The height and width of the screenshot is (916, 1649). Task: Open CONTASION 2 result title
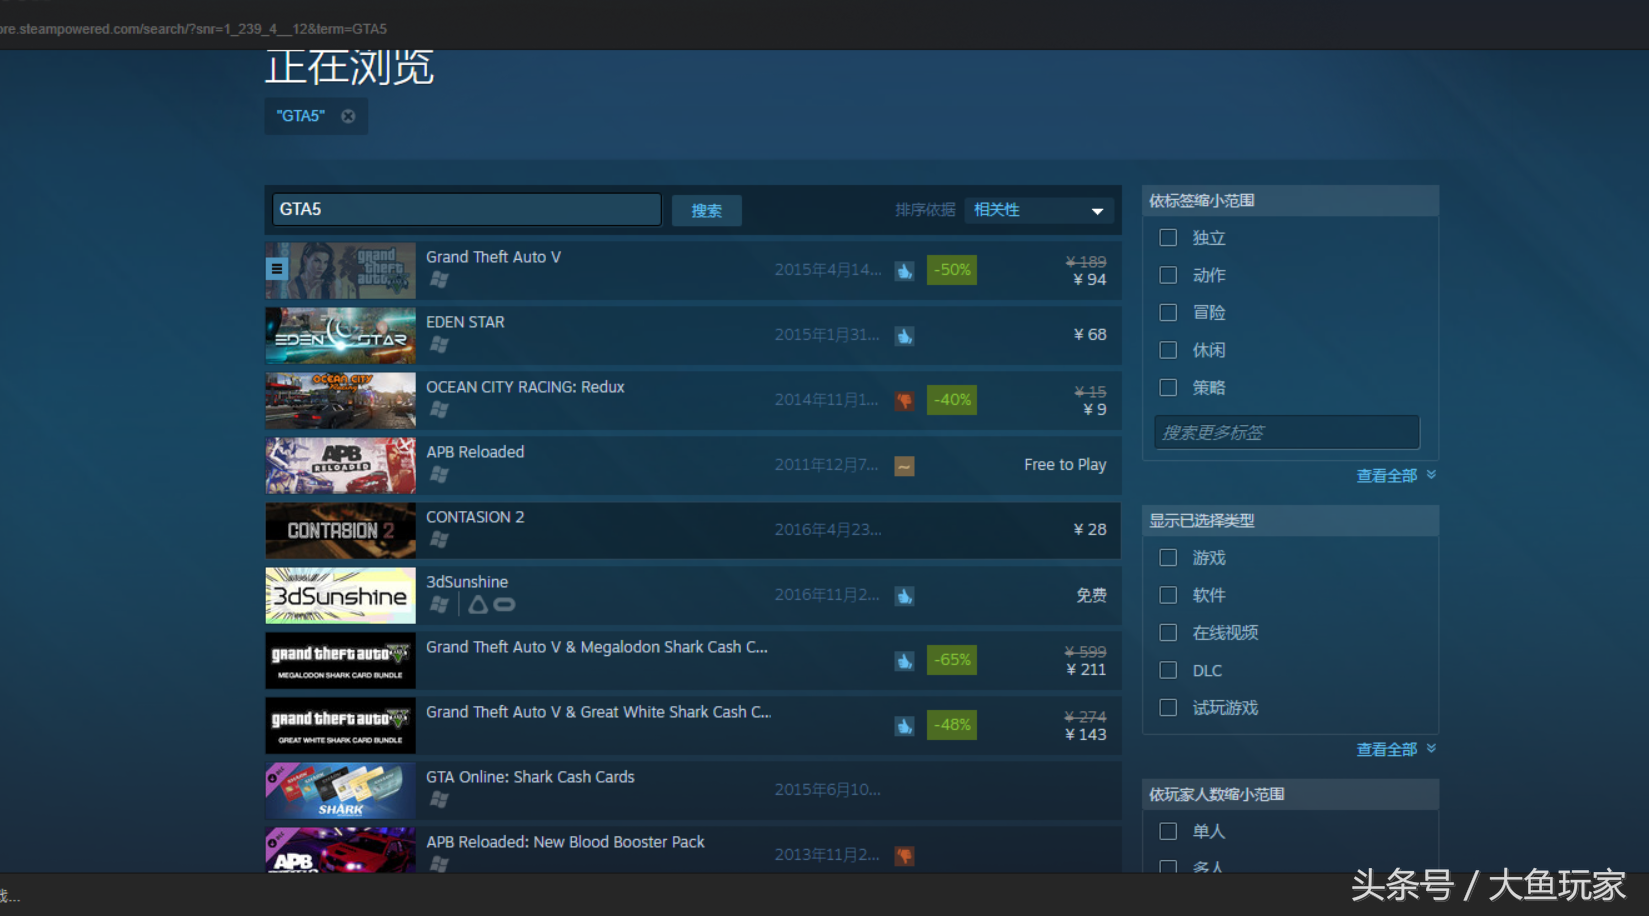[x=475, y=517]
